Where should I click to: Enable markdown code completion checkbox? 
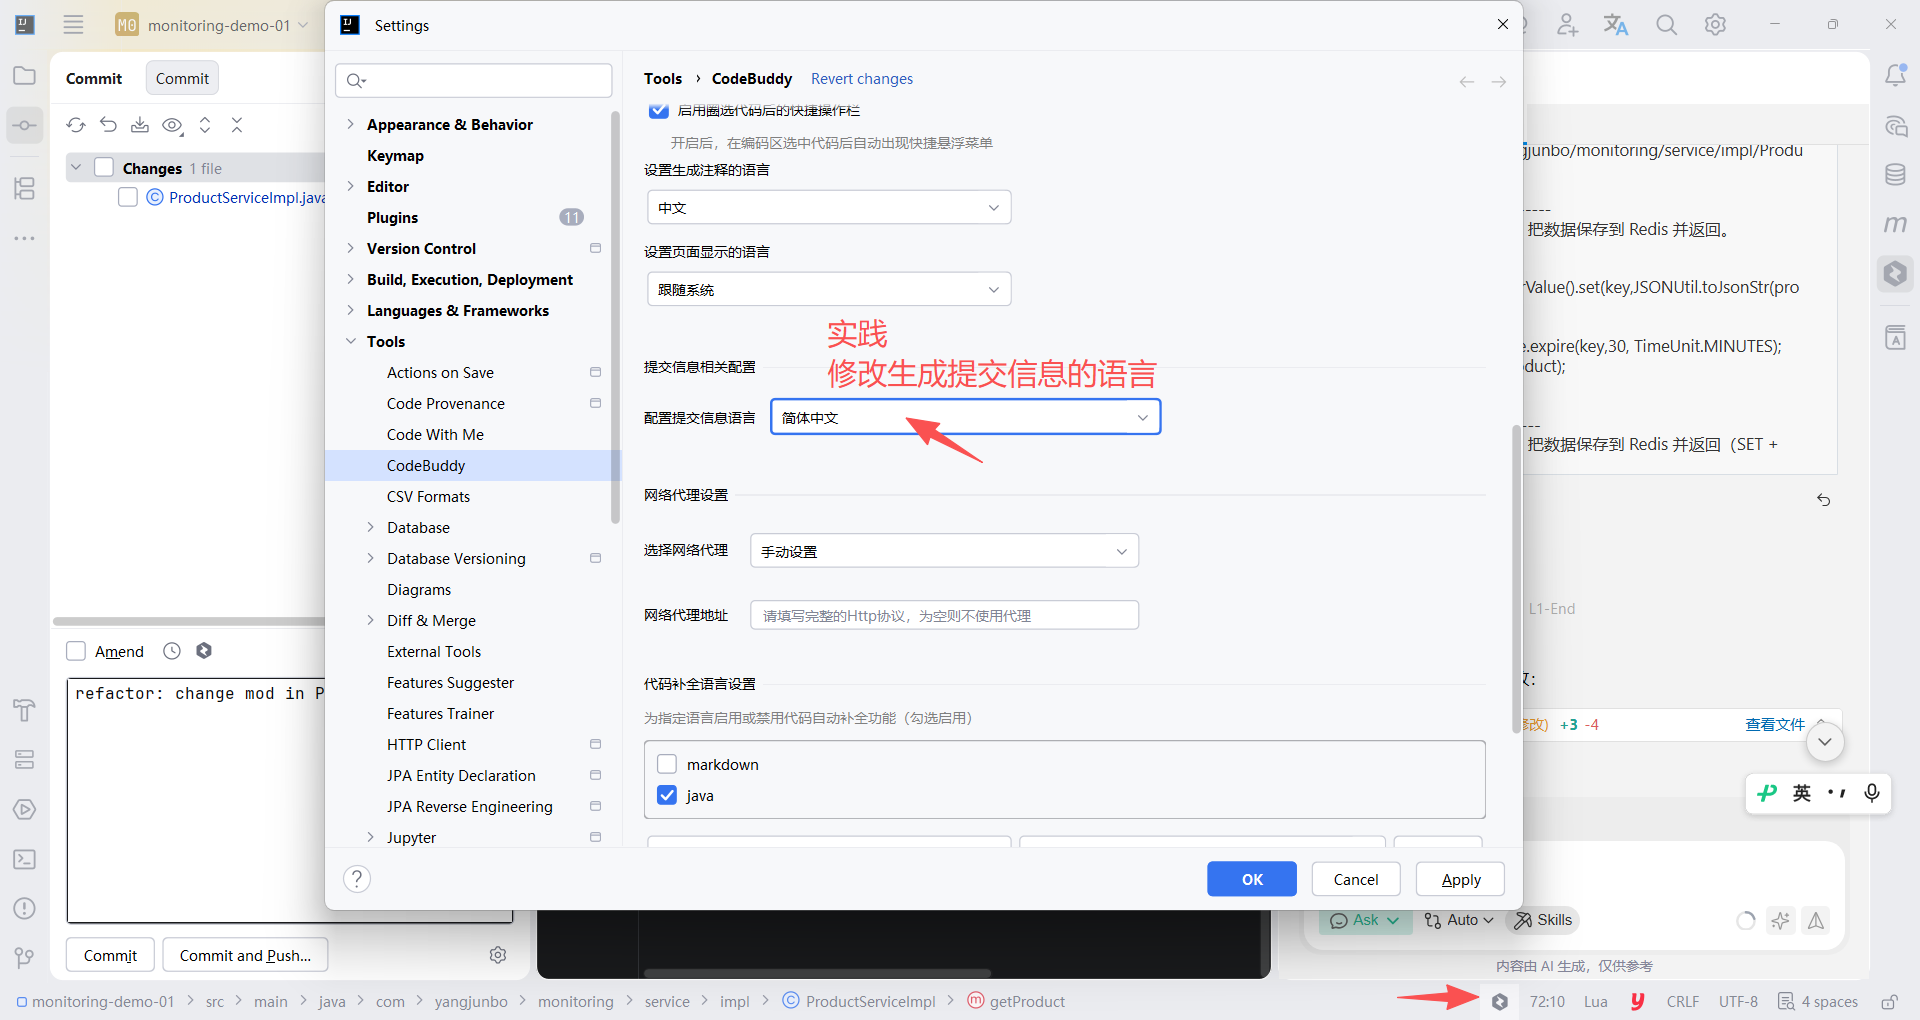pos(667,764)
